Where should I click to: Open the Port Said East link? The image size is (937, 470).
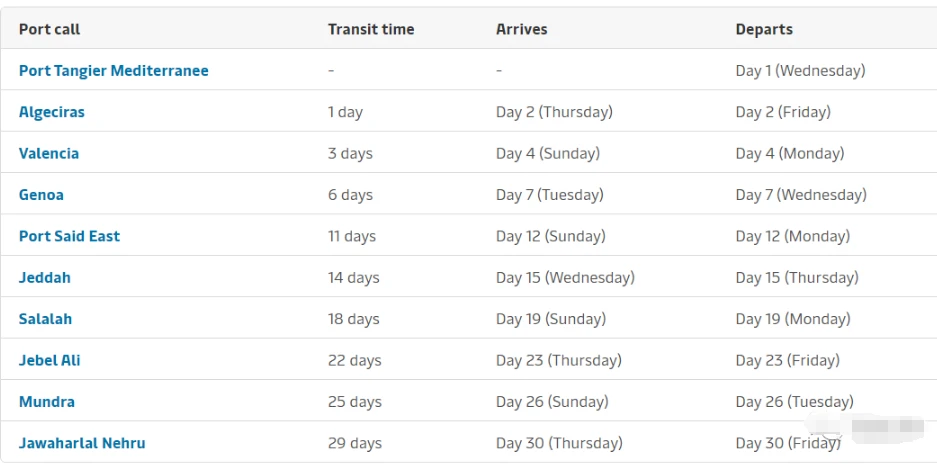tap(69, 236)
